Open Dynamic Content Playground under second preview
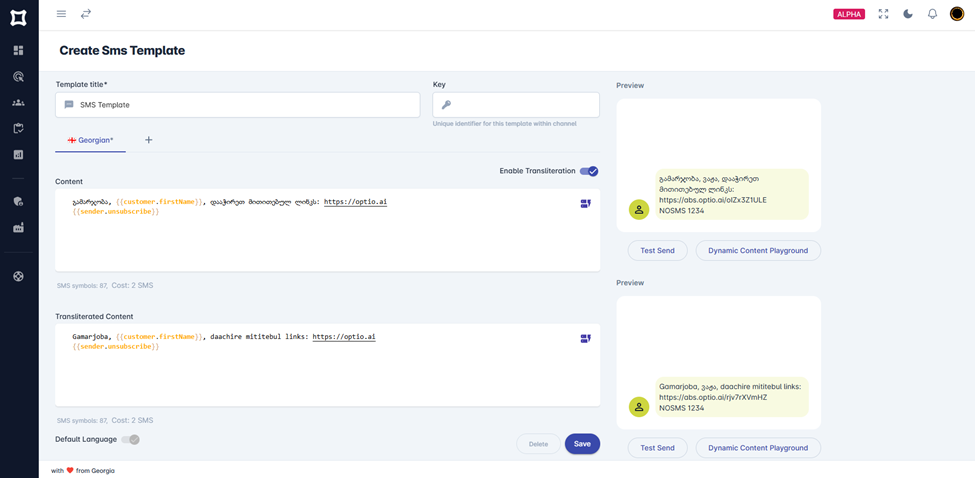This screenshot has height=478, width=975. [x=758, y=448]
